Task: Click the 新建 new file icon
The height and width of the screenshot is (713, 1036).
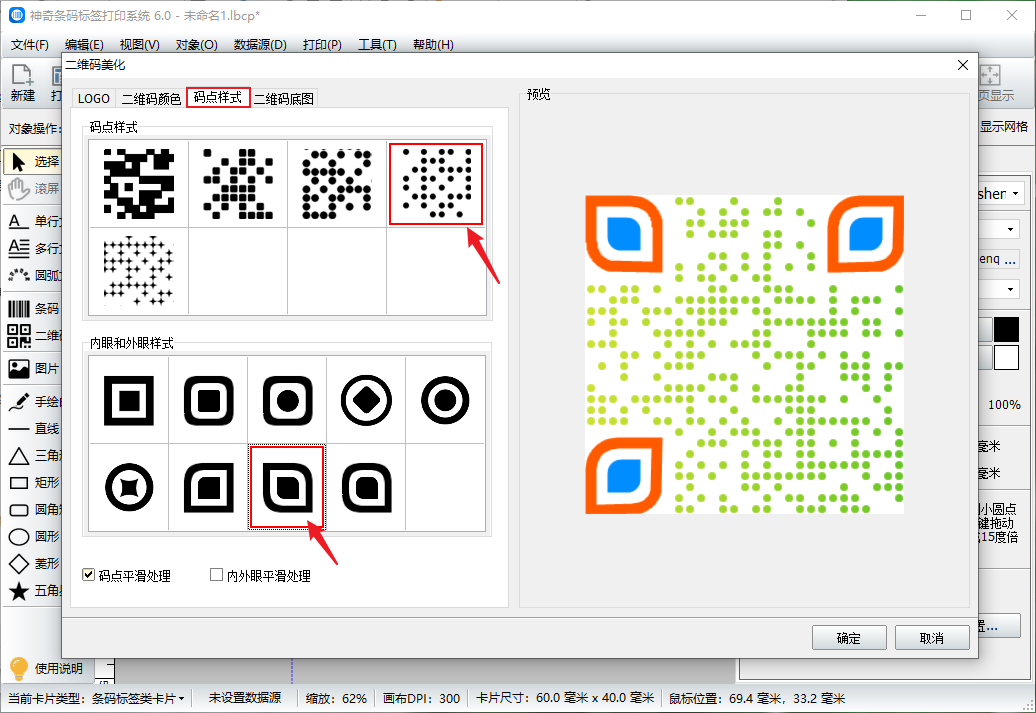Action: coord(22,83)
